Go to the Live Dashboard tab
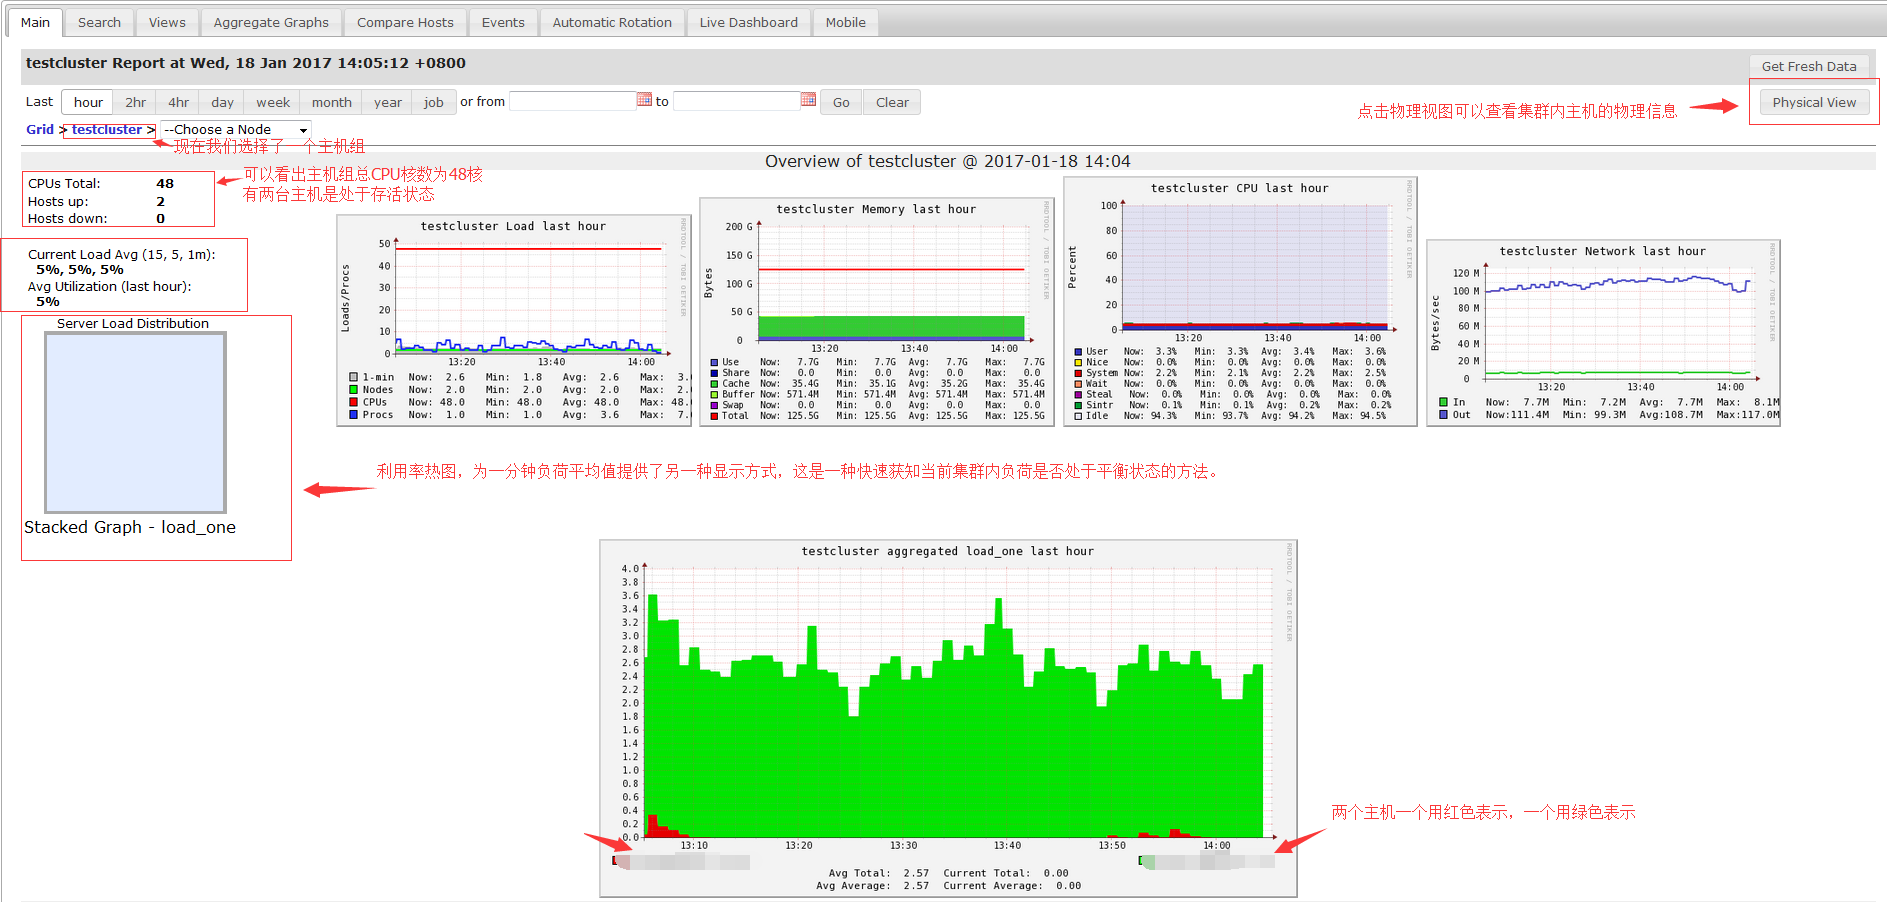 point(748,22)
